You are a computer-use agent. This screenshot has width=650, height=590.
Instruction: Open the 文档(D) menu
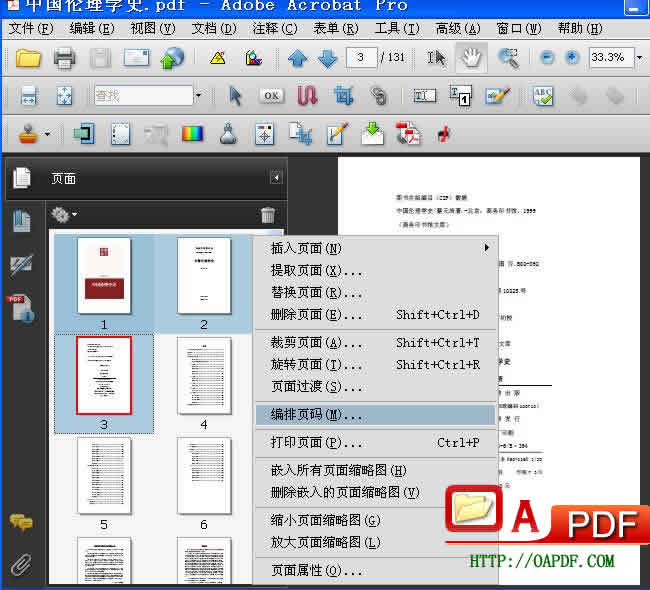click(x=214, y=29)
